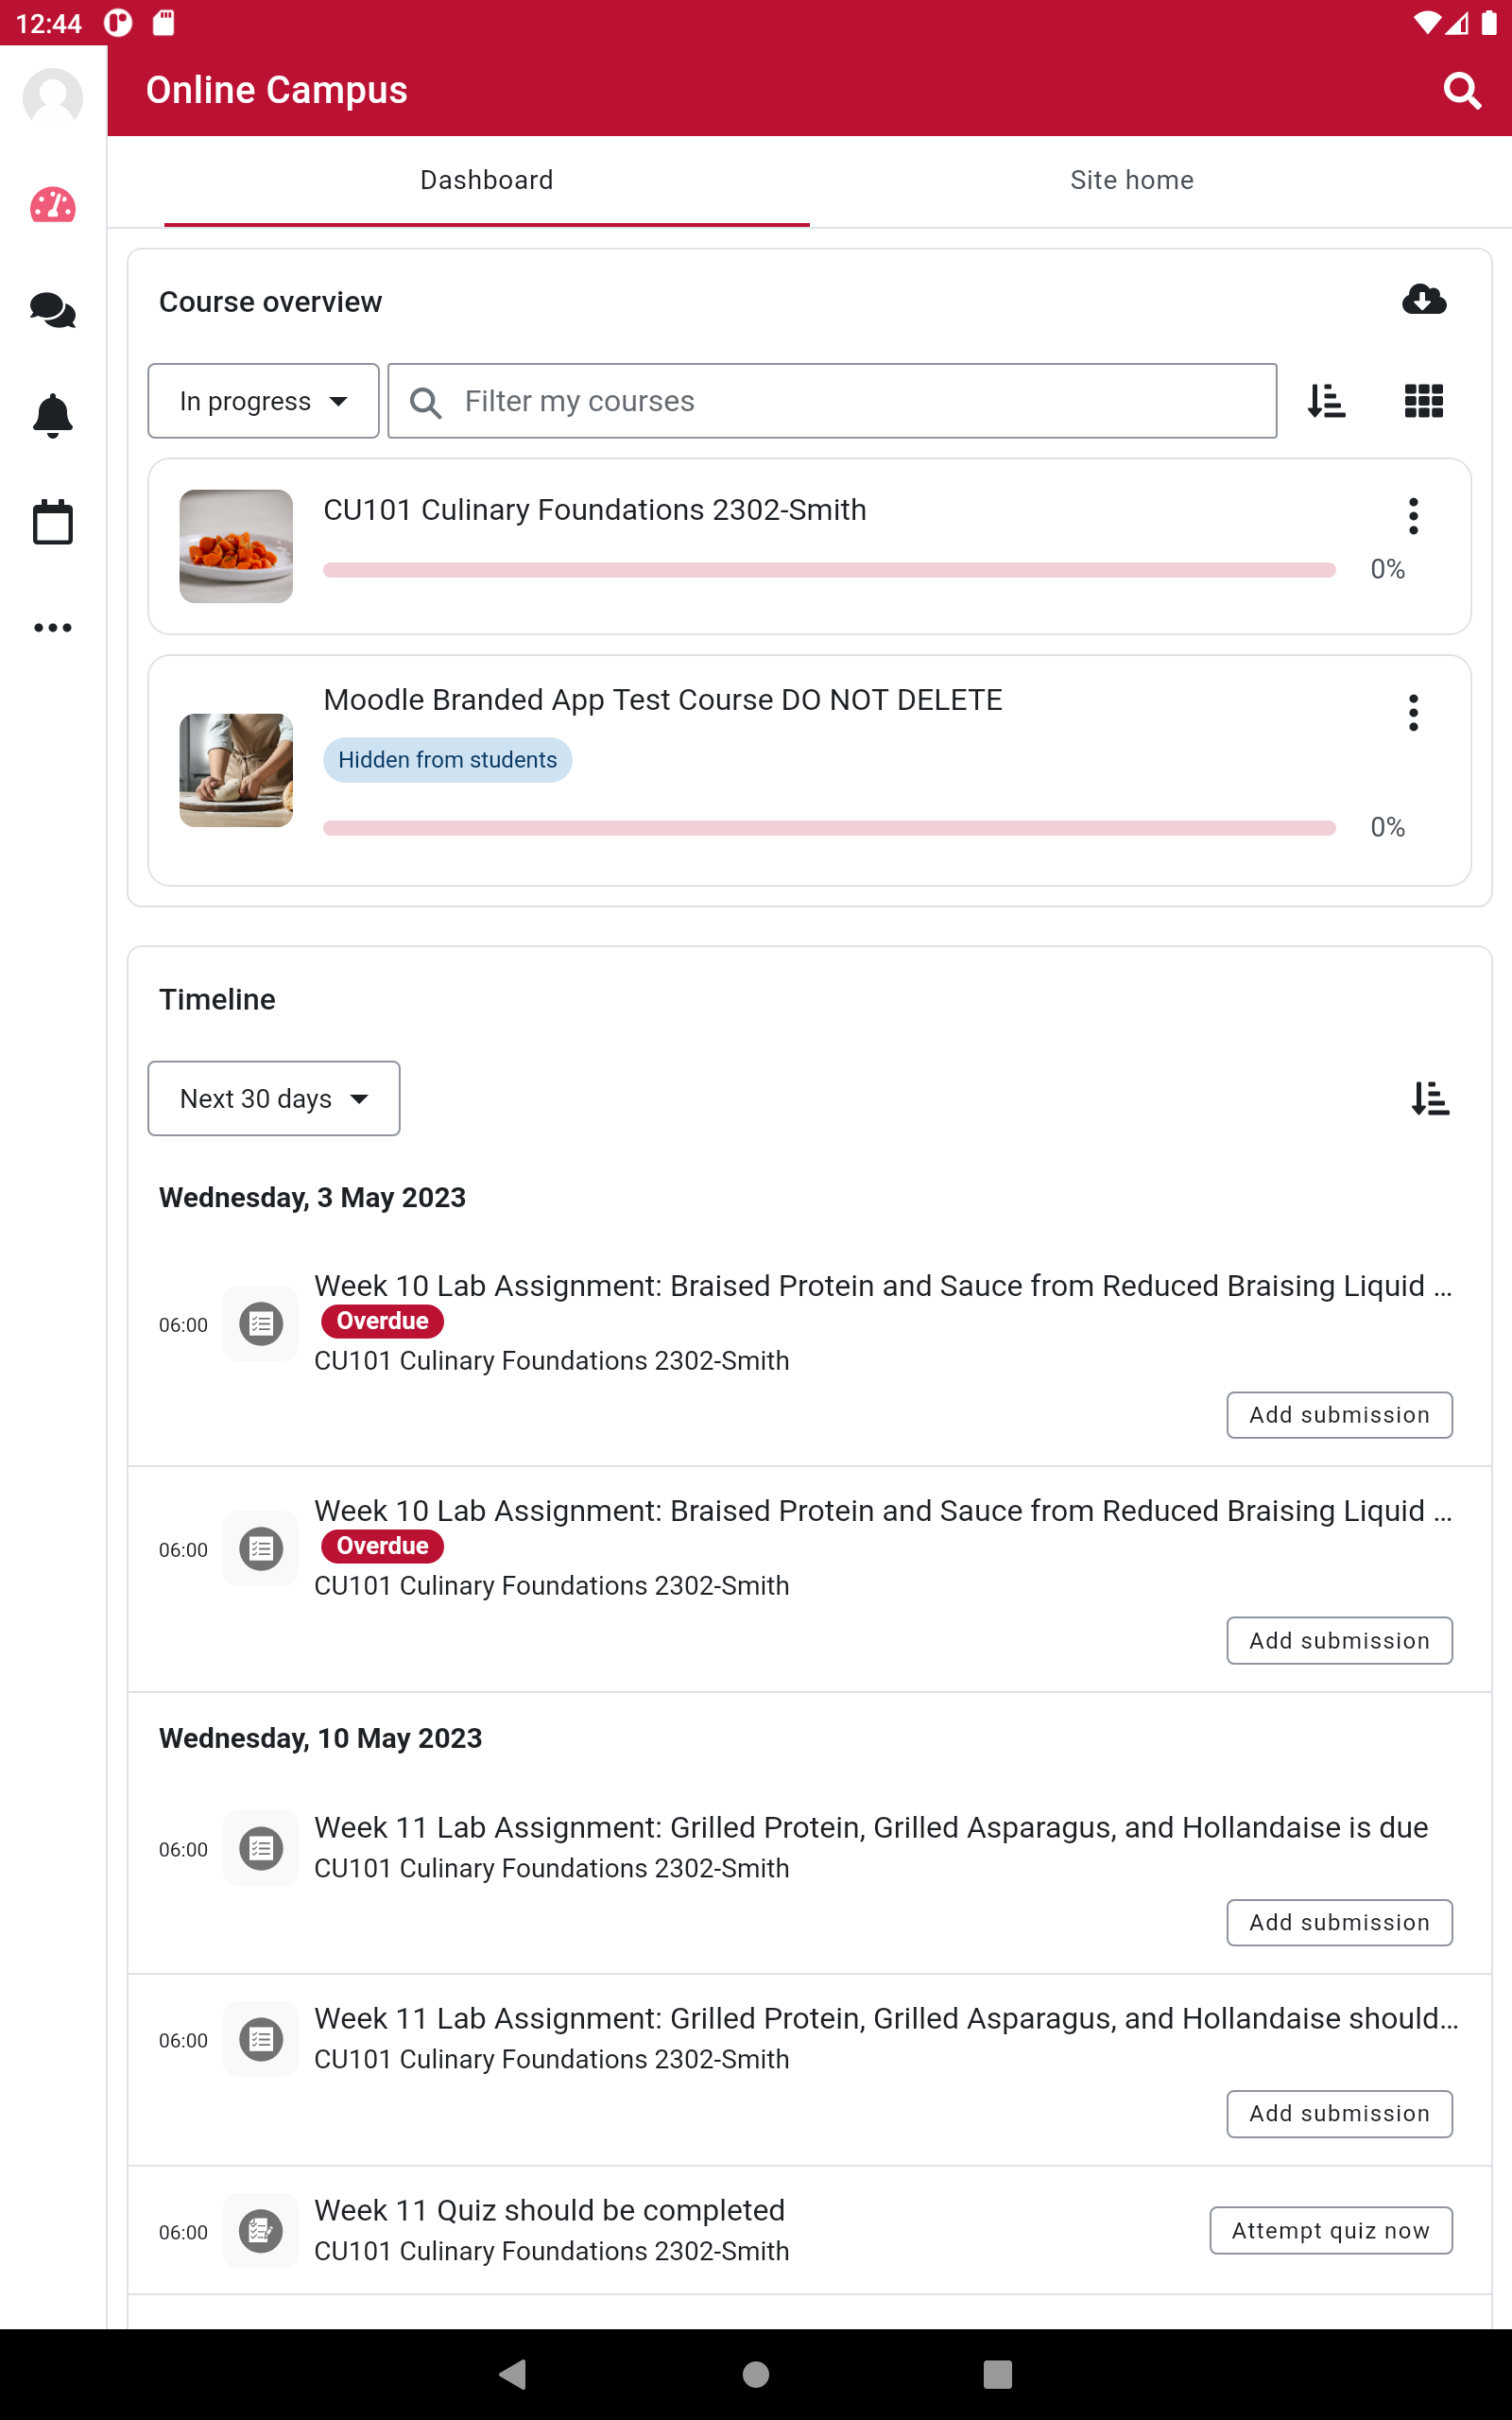This screenshot has height=2420, width=1512.
Task: Sort courses using the sort icon
Action: (1326, 401)
